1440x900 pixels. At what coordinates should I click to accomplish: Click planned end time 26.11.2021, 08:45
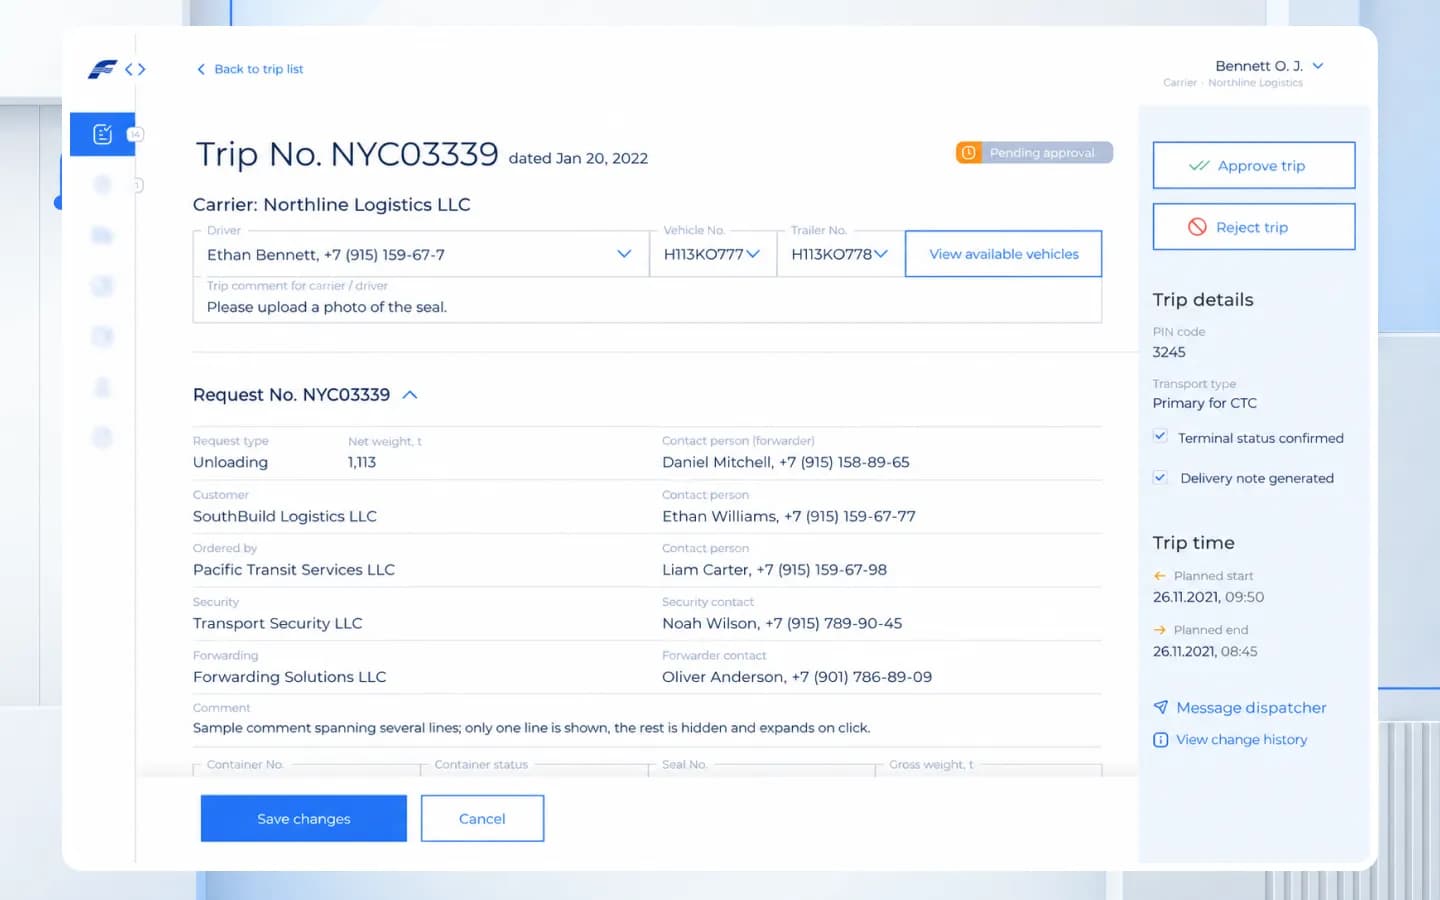[x=1205, y=651]
